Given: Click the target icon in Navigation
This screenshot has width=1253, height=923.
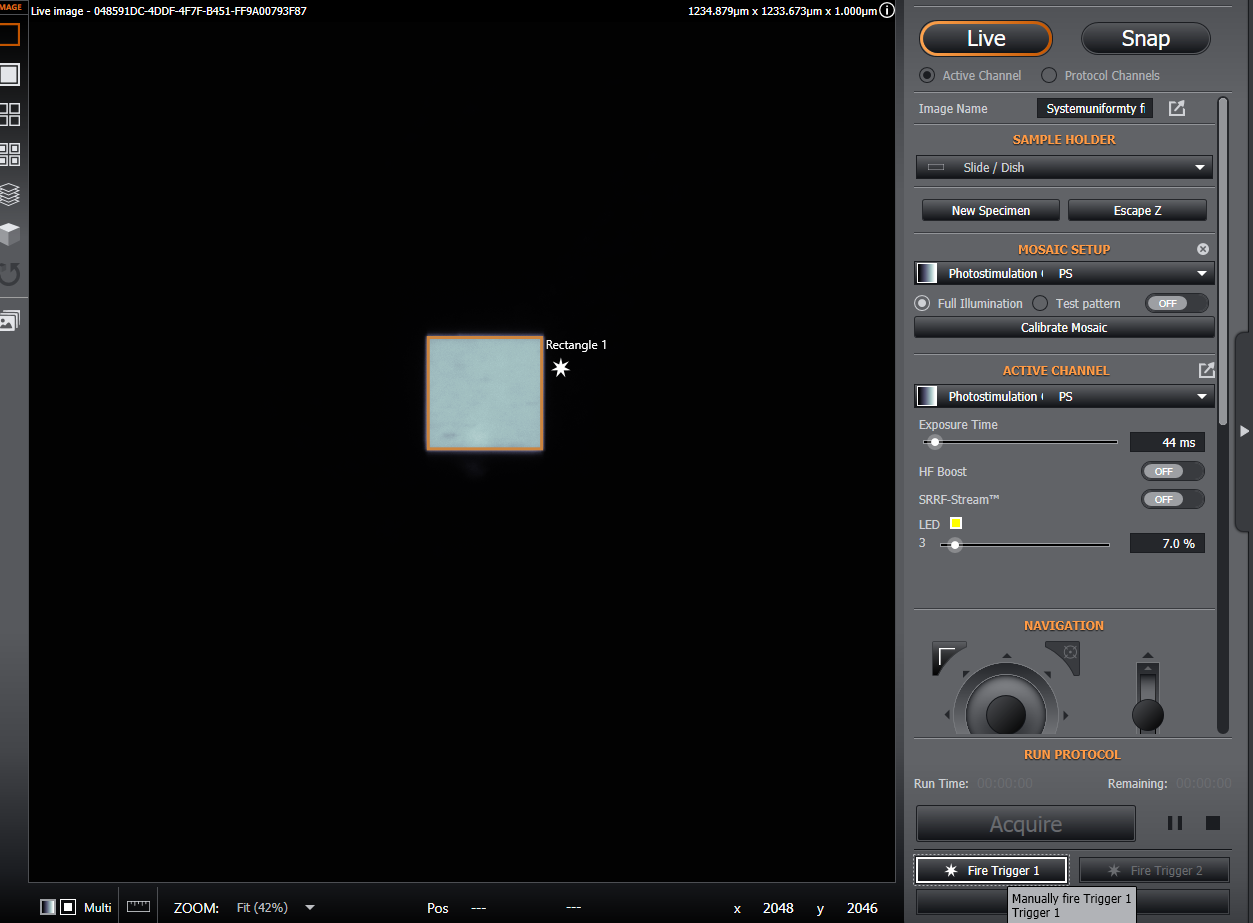Looking at the screenshot, I should pos(1069,653).
